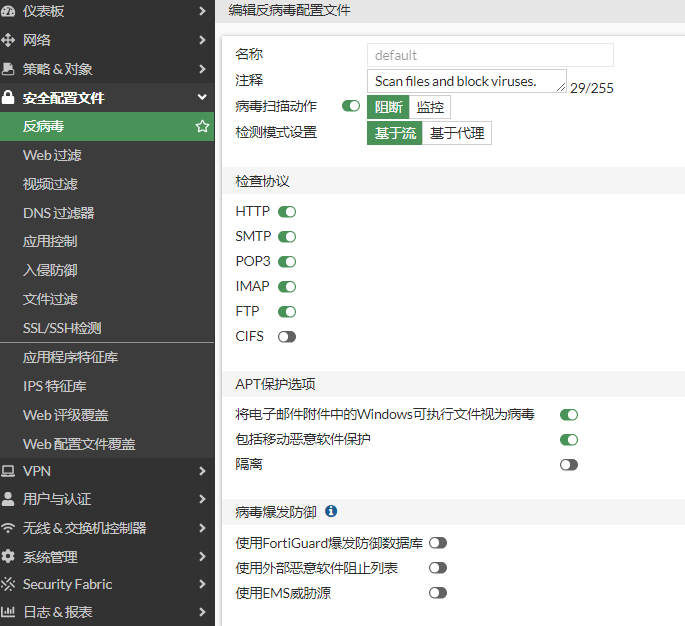
Task: Click the 无线＆交换机控制器 wifi icon
Action: 9,528
